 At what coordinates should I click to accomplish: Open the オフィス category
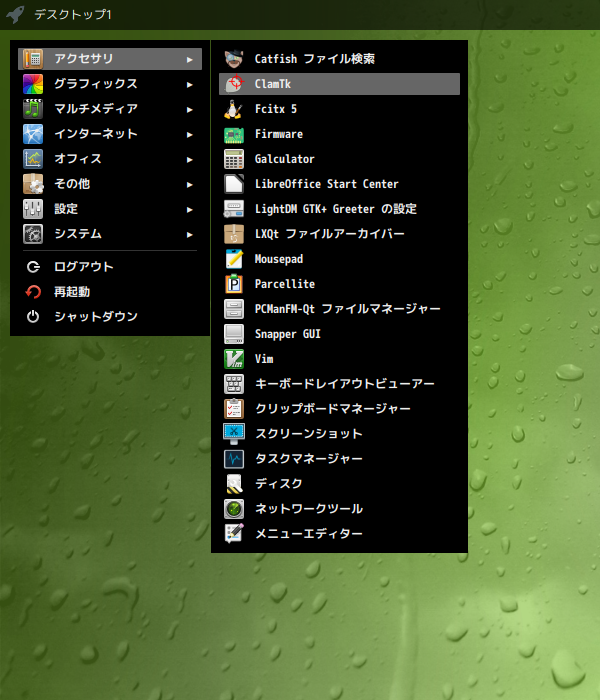[x=110, y=159]
